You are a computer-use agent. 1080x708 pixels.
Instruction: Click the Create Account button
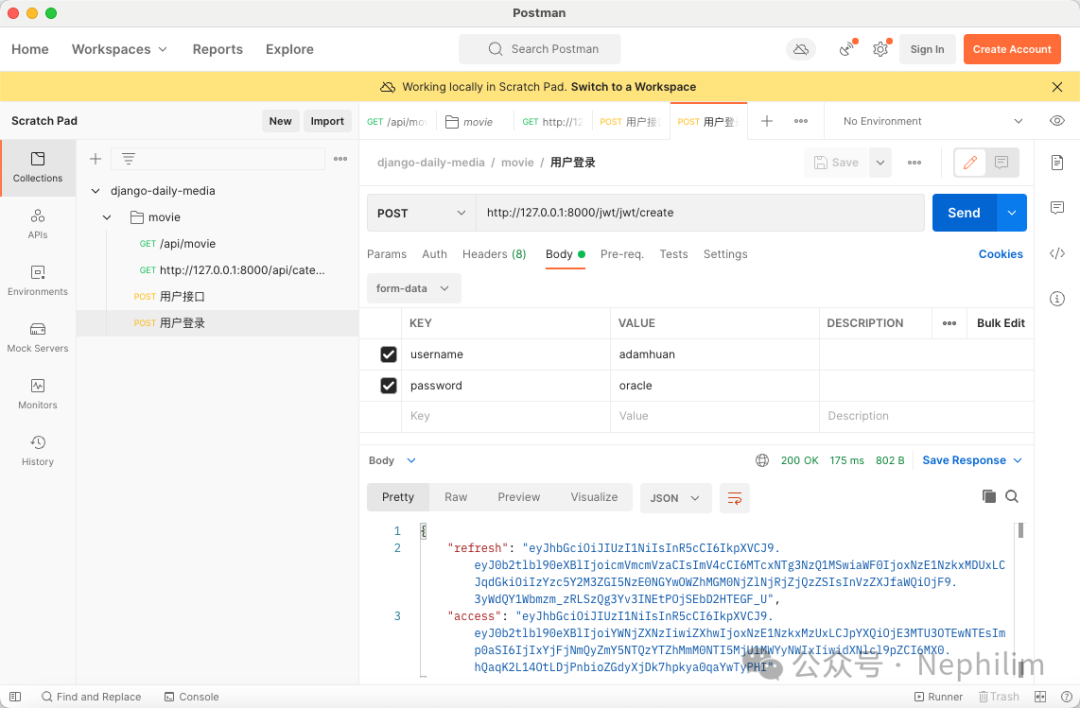click(x=1011, y=49)
